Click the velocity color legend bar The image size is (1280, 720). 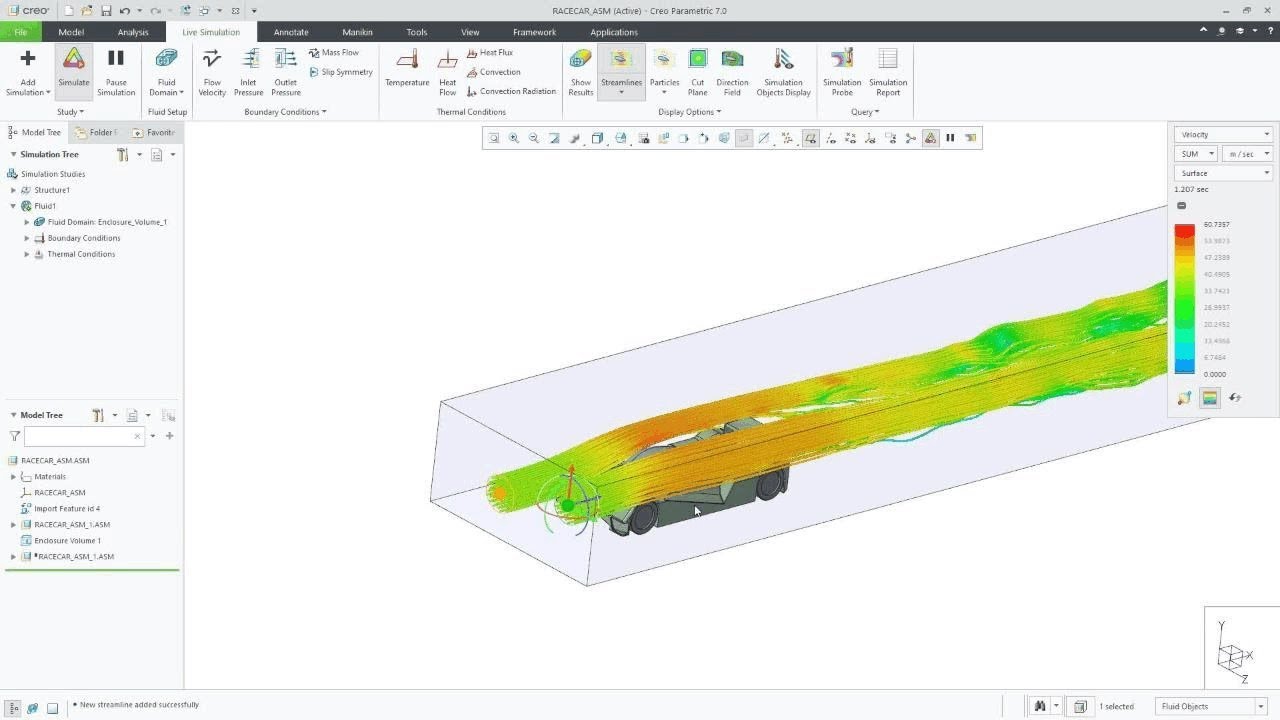point(1184,299)
